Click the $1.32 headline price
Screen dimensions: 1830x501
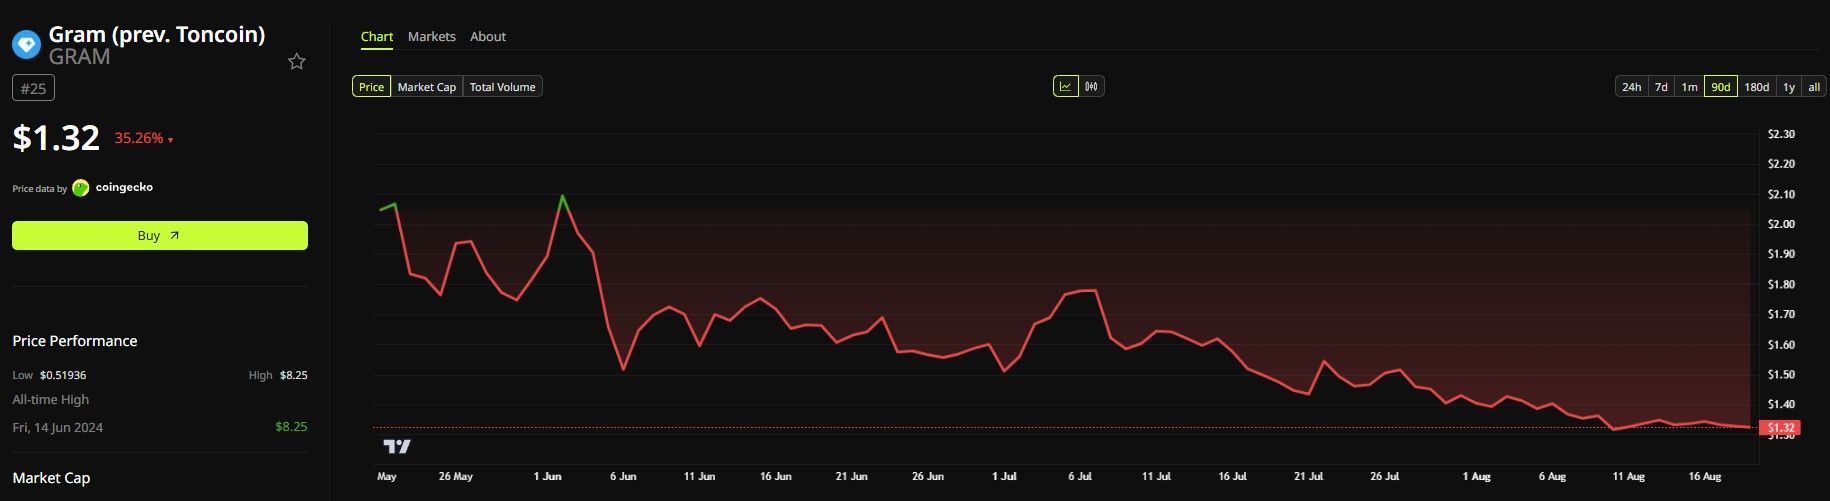[56, 137]
